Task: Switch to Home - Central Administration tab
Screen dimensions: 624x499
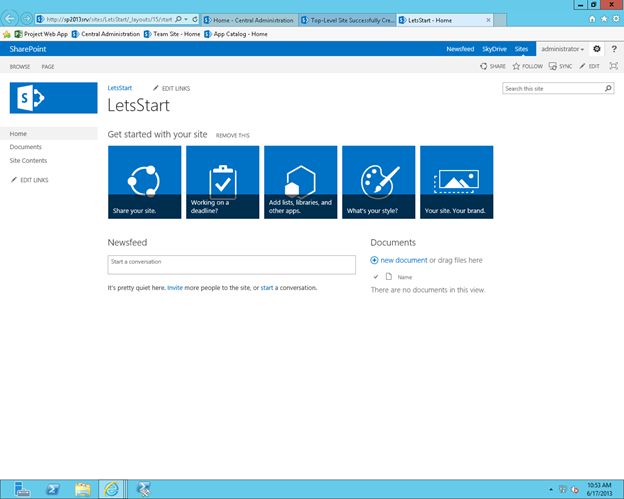Action: point(250,20)
